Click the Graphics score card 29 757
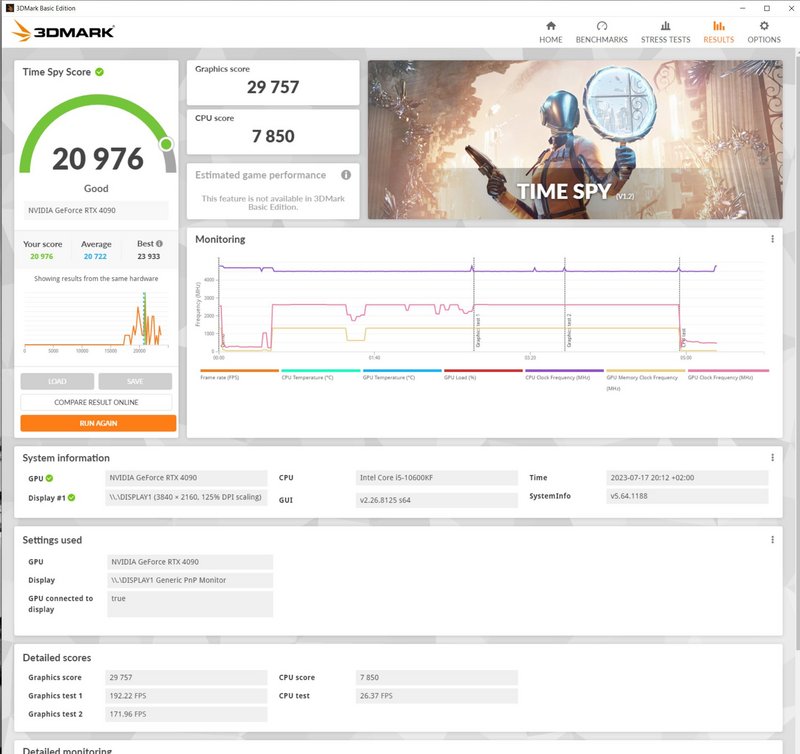The width and height of the screenshot is (800, 754). [273, 83]
